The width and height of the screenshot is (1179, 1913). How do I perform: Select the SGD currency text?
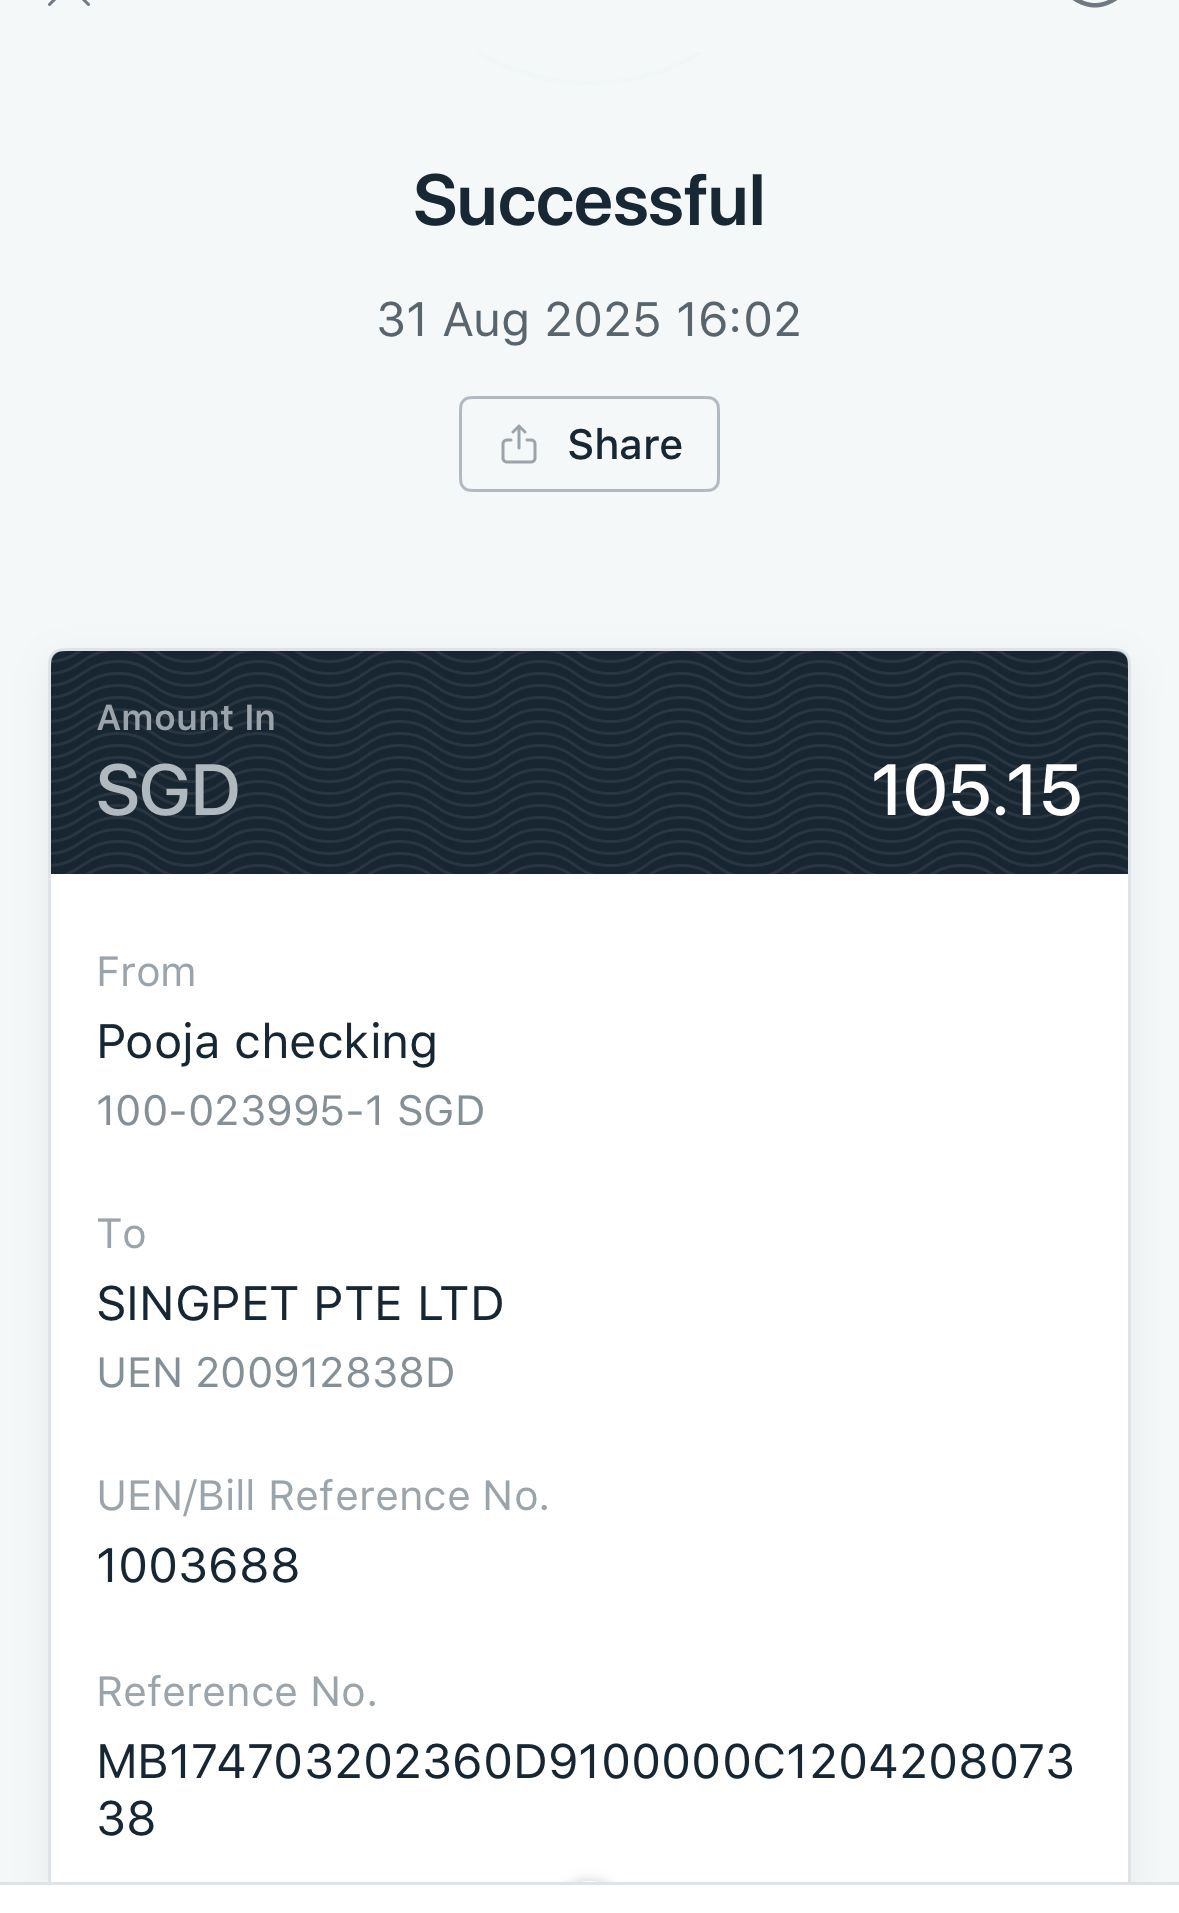(168, 790)
